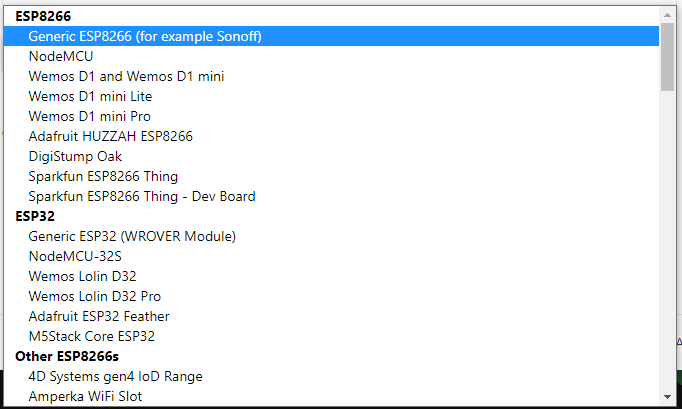Viewport: 682px width, 409px height.
Task: Click the scrollbar up arrow
Action: (667, 15)
